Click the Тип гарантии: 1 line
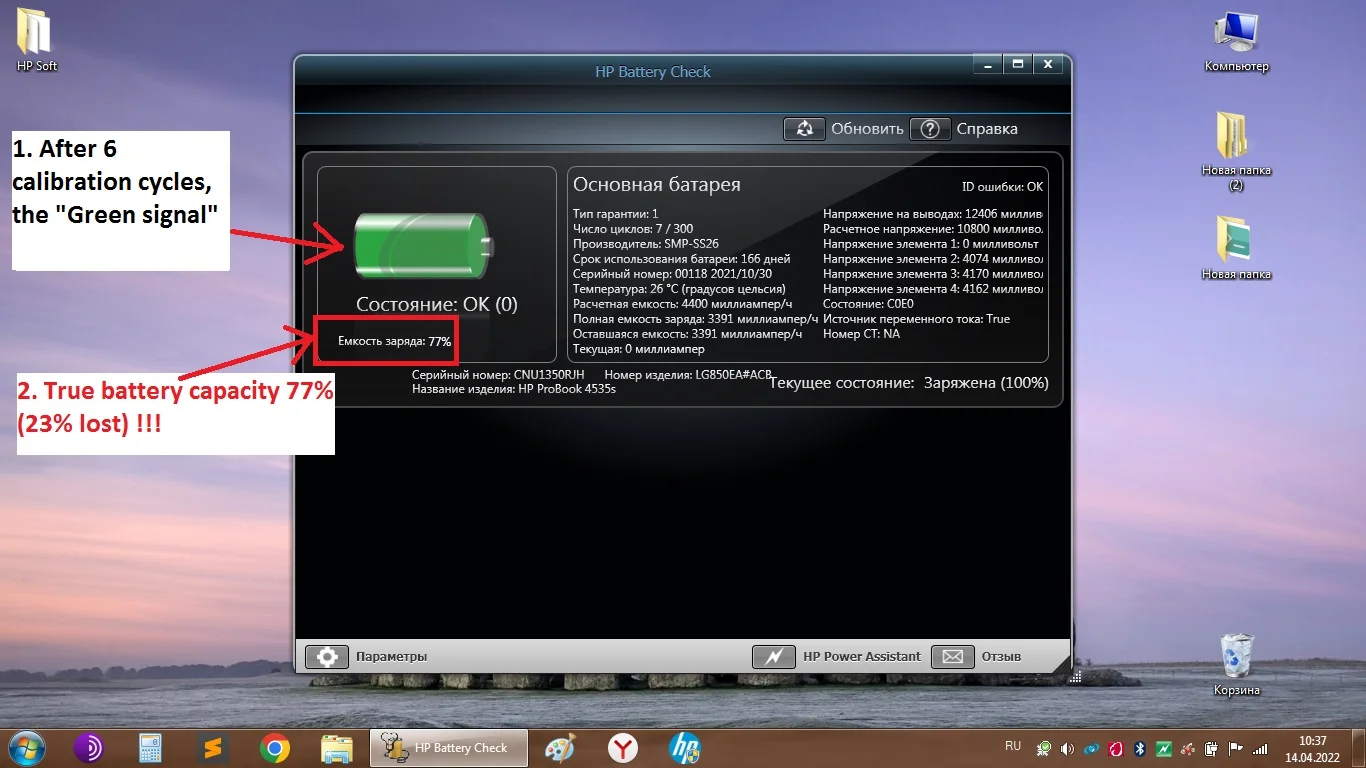 click(x=616, y=214)
